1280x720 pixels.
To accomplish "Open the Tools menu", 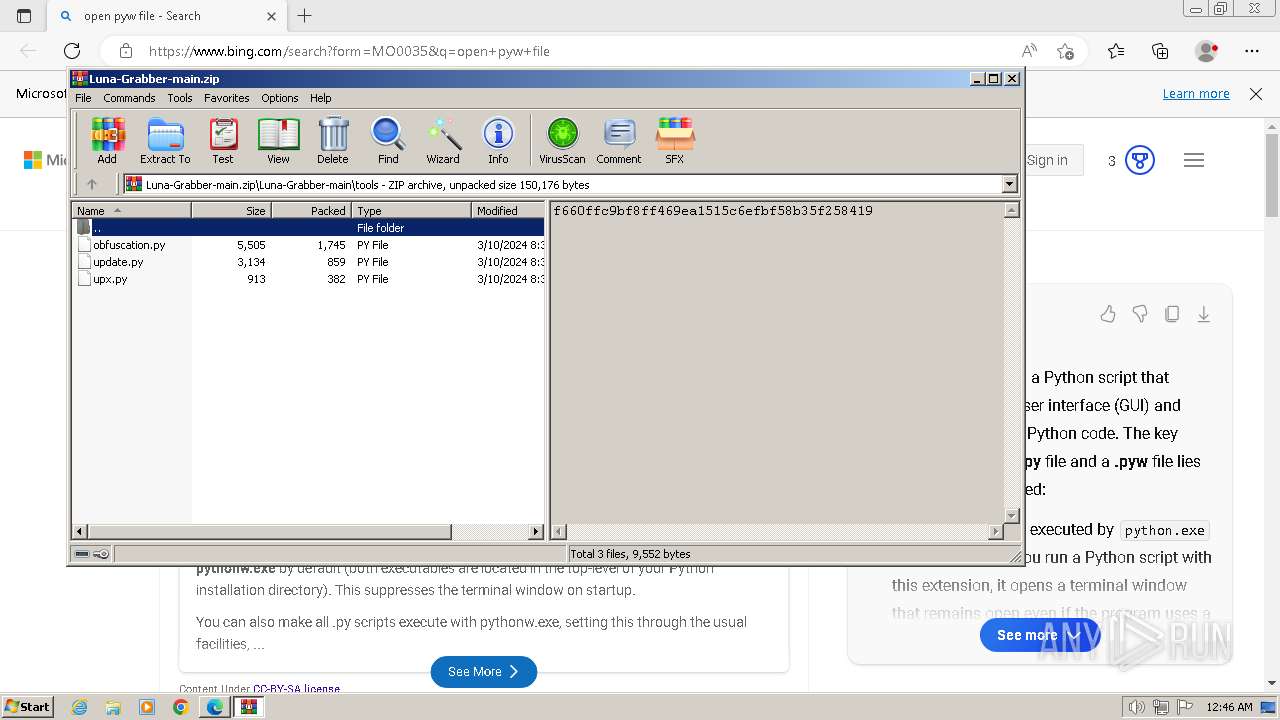I will [x=180, y=98].
